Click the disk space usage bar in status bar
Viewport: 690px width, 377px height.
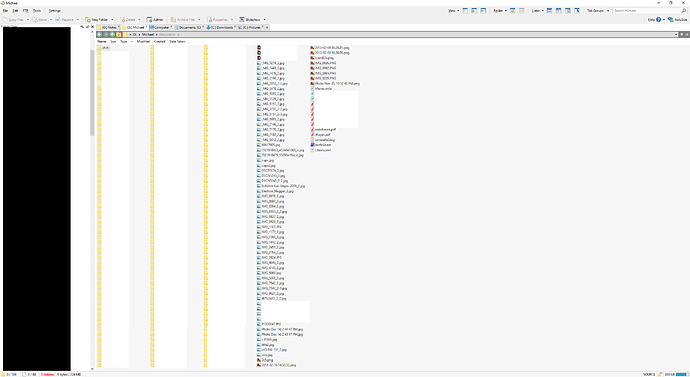[682, 374]
